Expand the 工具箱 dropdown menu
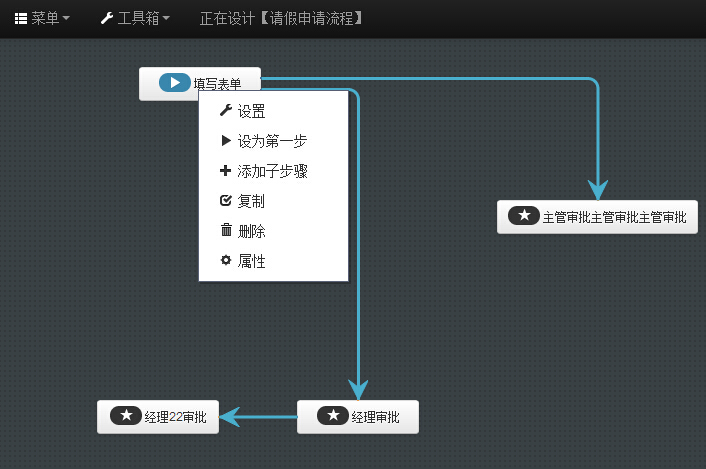 click(135, 18)
